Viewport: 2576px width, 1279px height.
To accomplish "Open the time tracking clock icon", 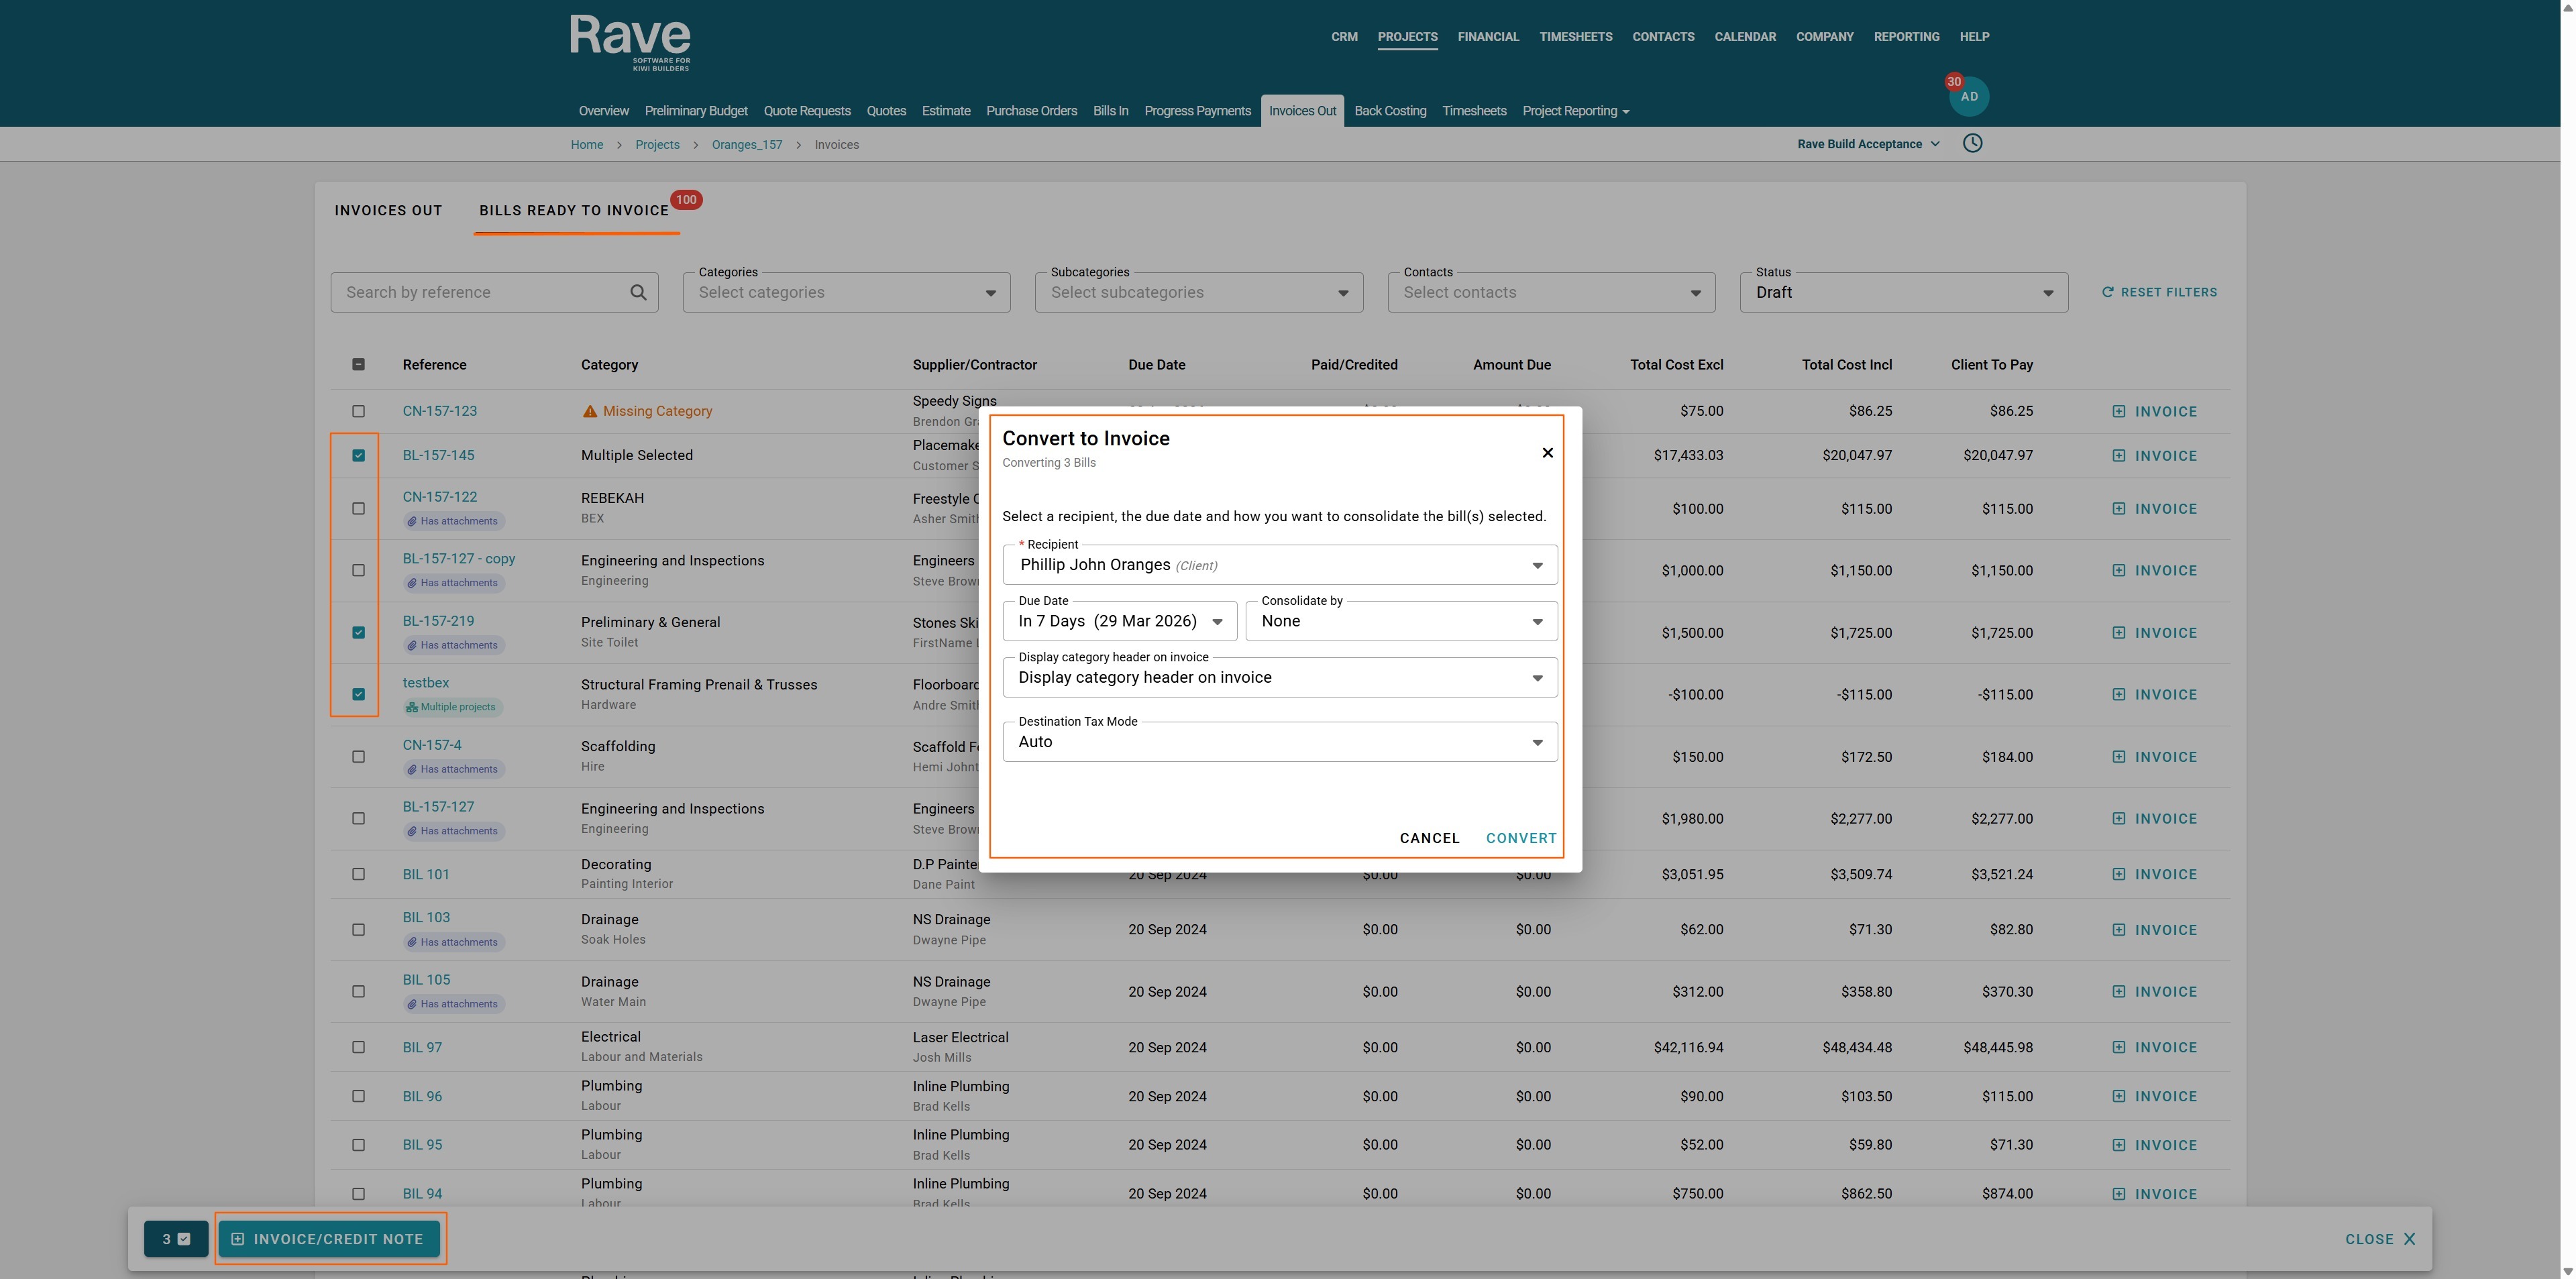I will pyautogui.click(x=1972, y=143).
